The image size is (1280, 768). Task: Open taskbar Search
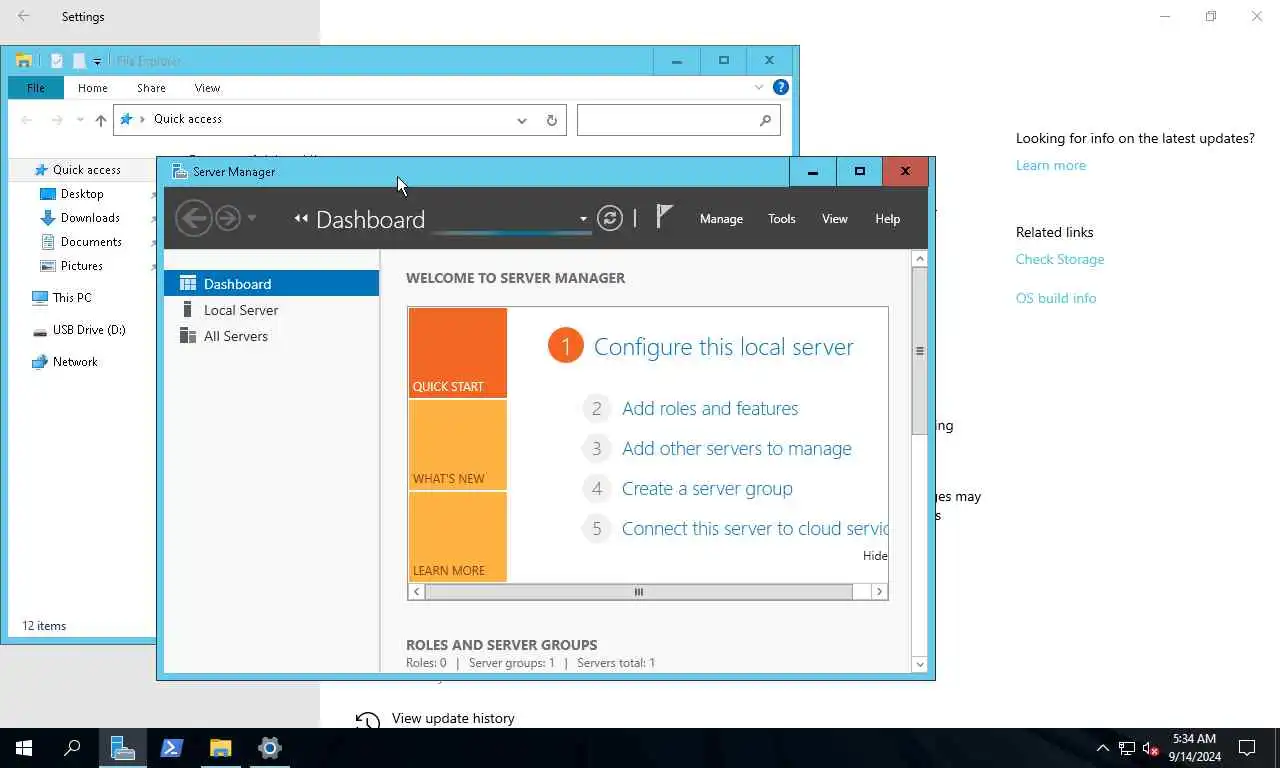coord(72,748)
